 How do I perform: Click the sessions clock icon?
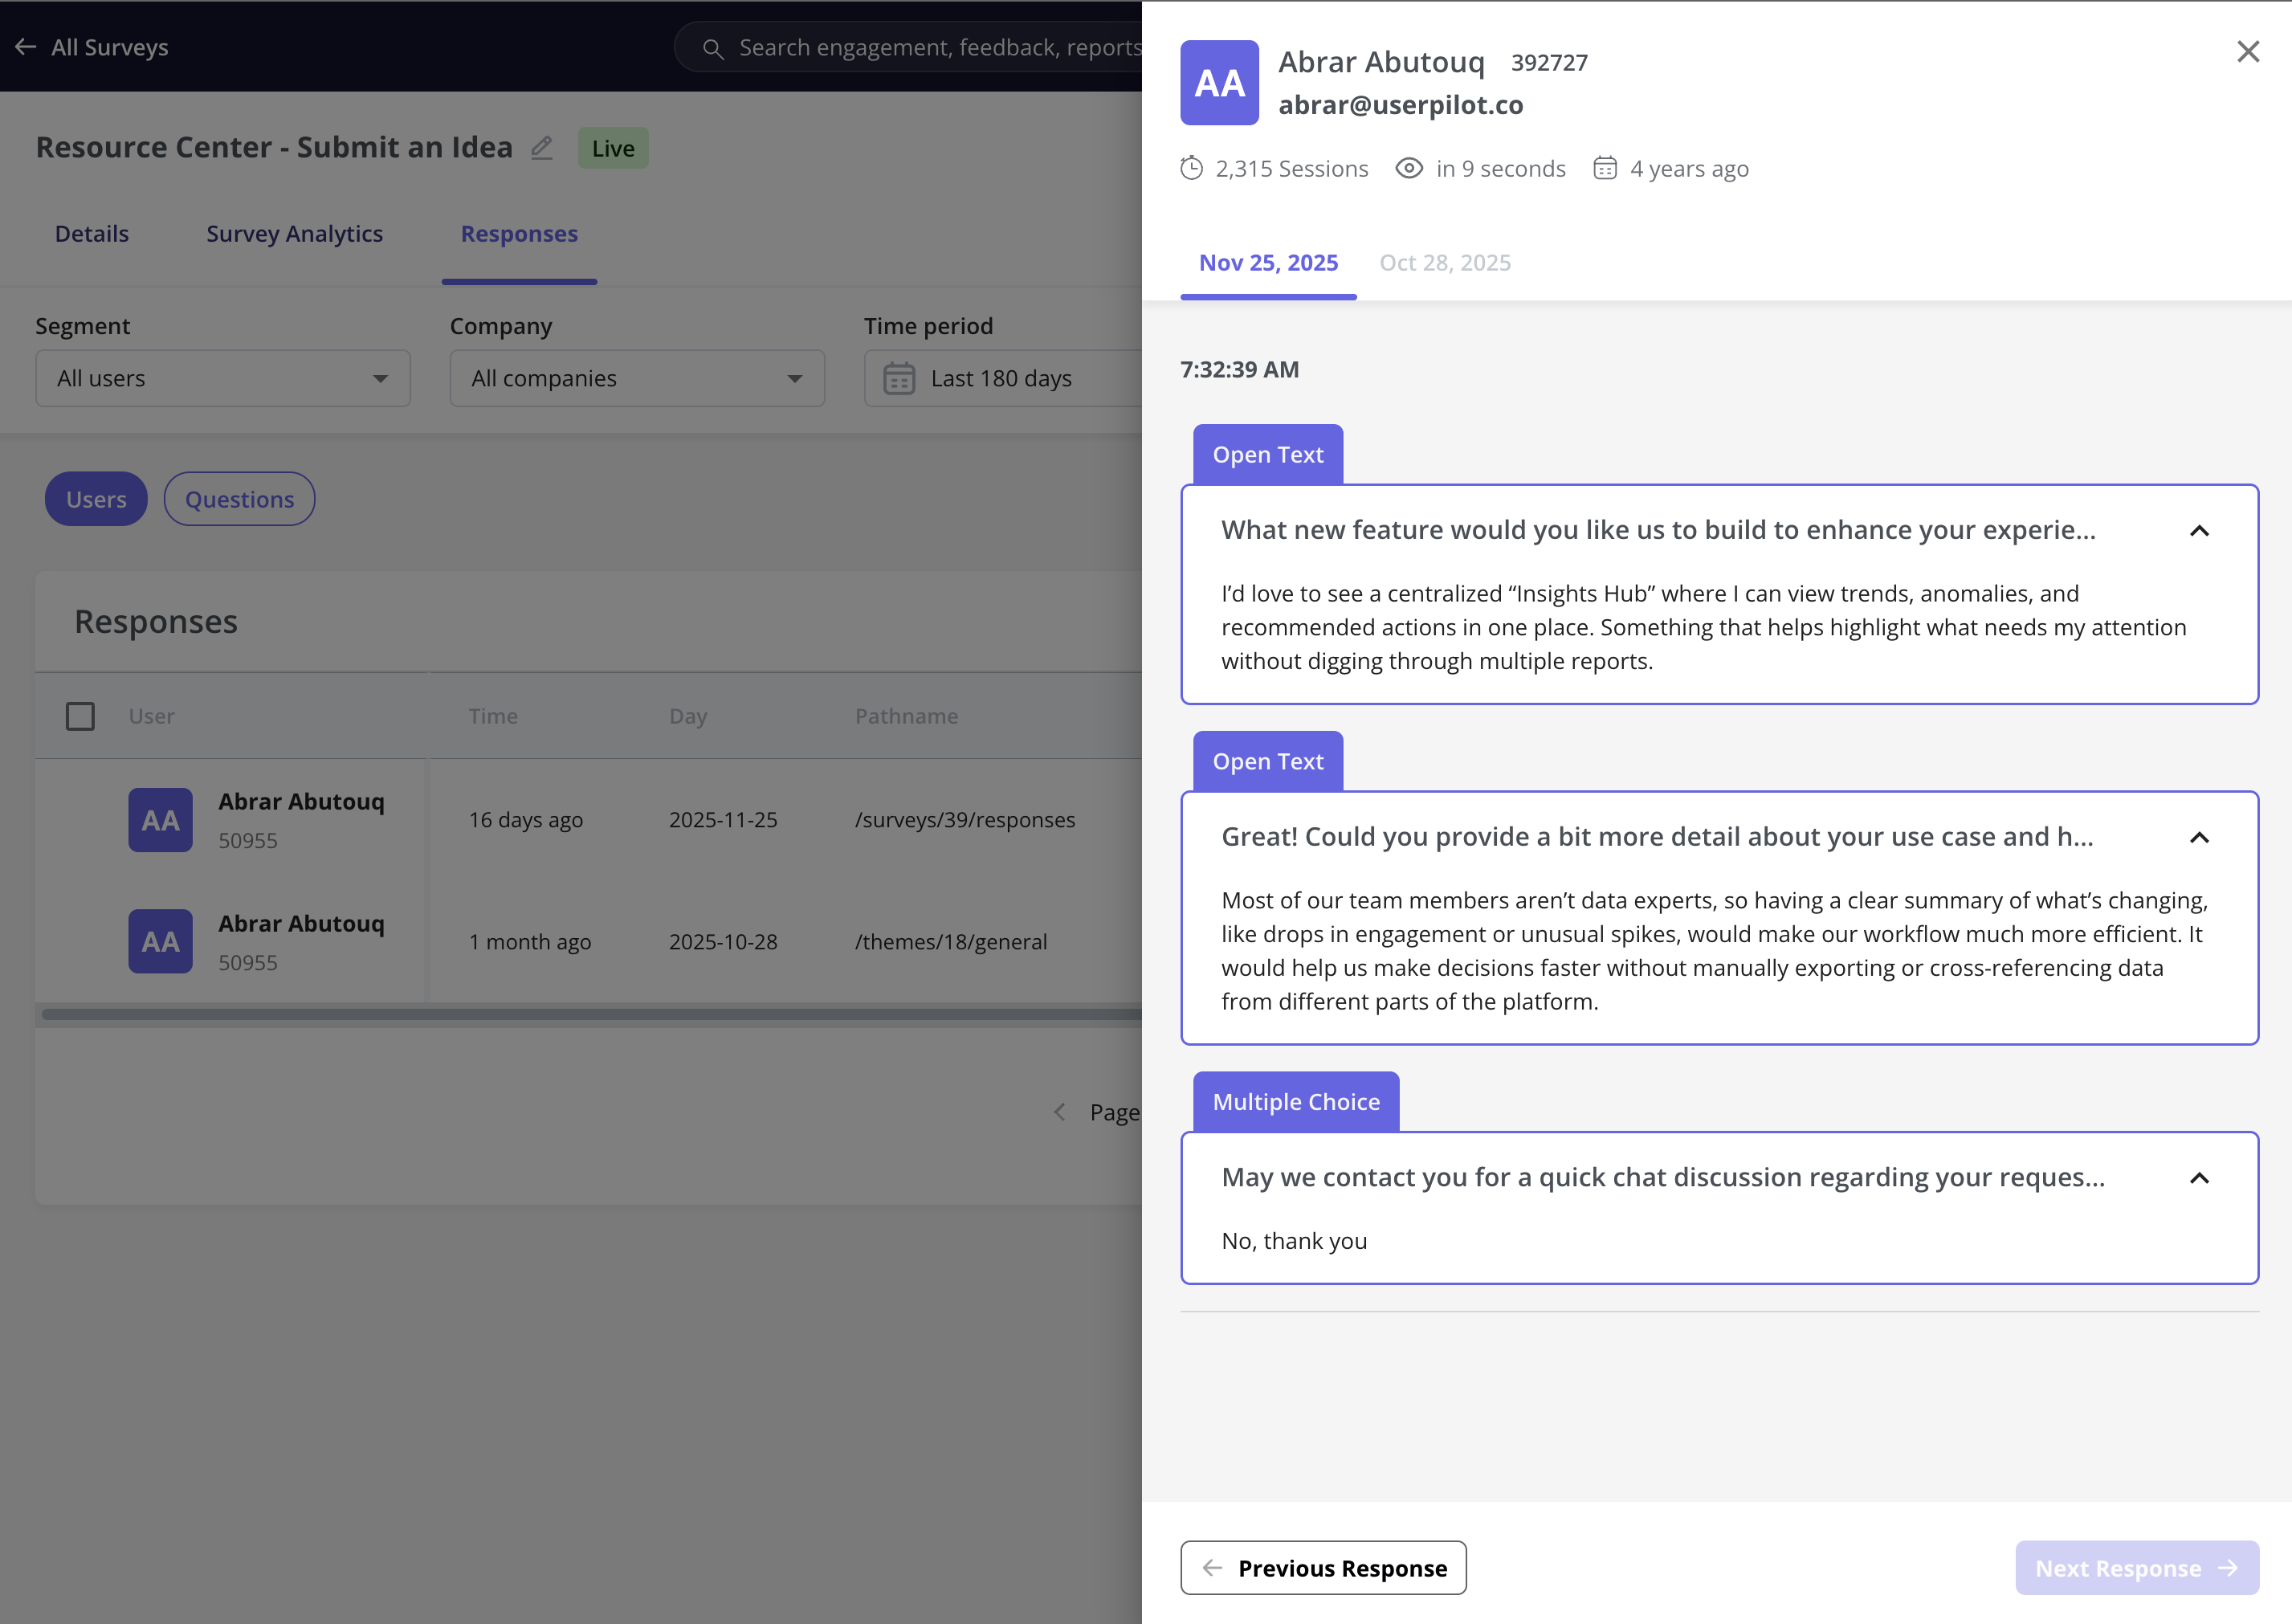pos(1191,168)
